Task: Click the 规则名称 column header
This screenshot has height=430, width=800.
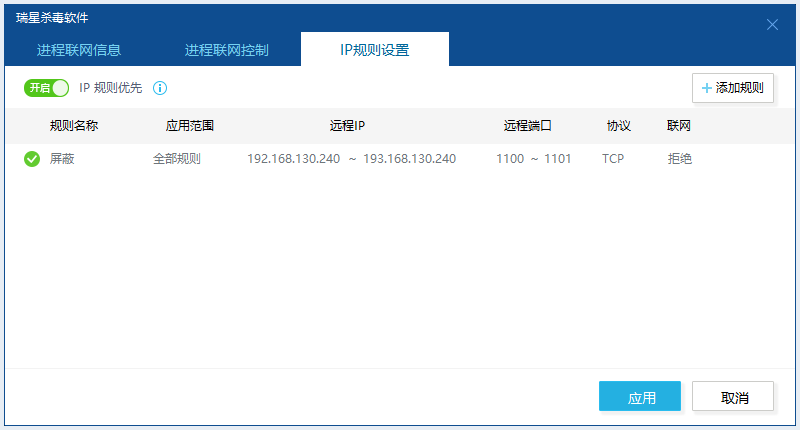Action: coord(74,125)
